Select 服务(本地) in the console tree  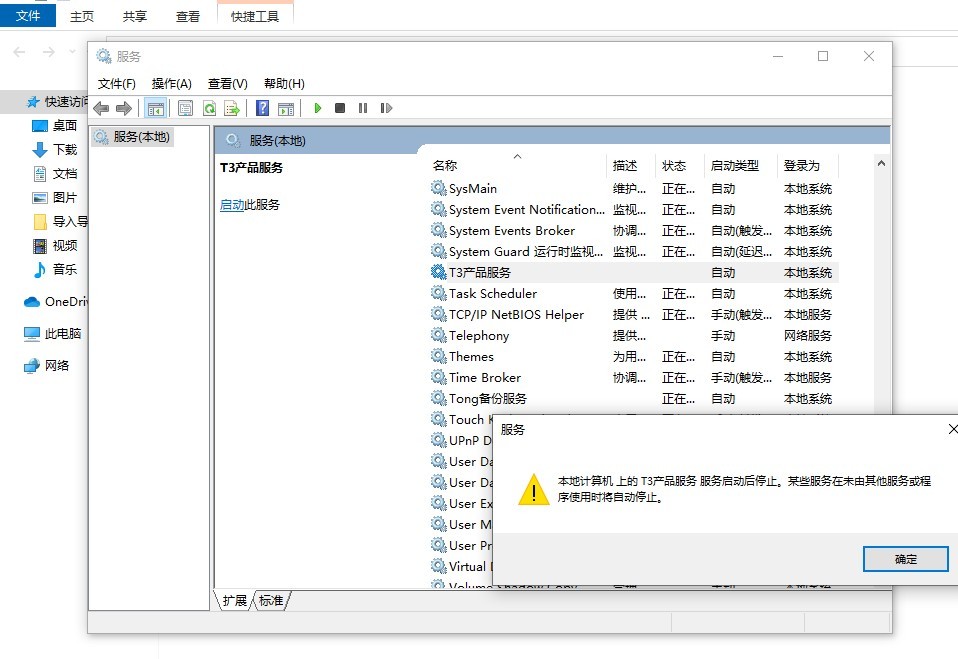pos(133,137)
